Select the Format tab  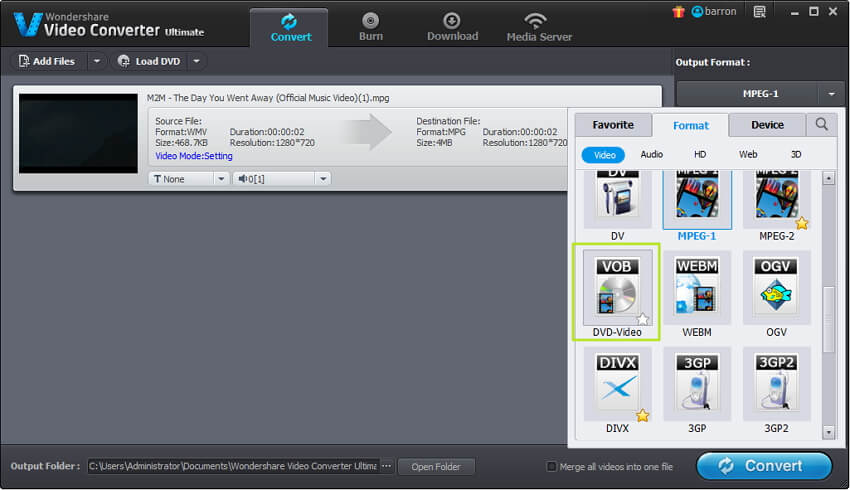click(691, 125)
